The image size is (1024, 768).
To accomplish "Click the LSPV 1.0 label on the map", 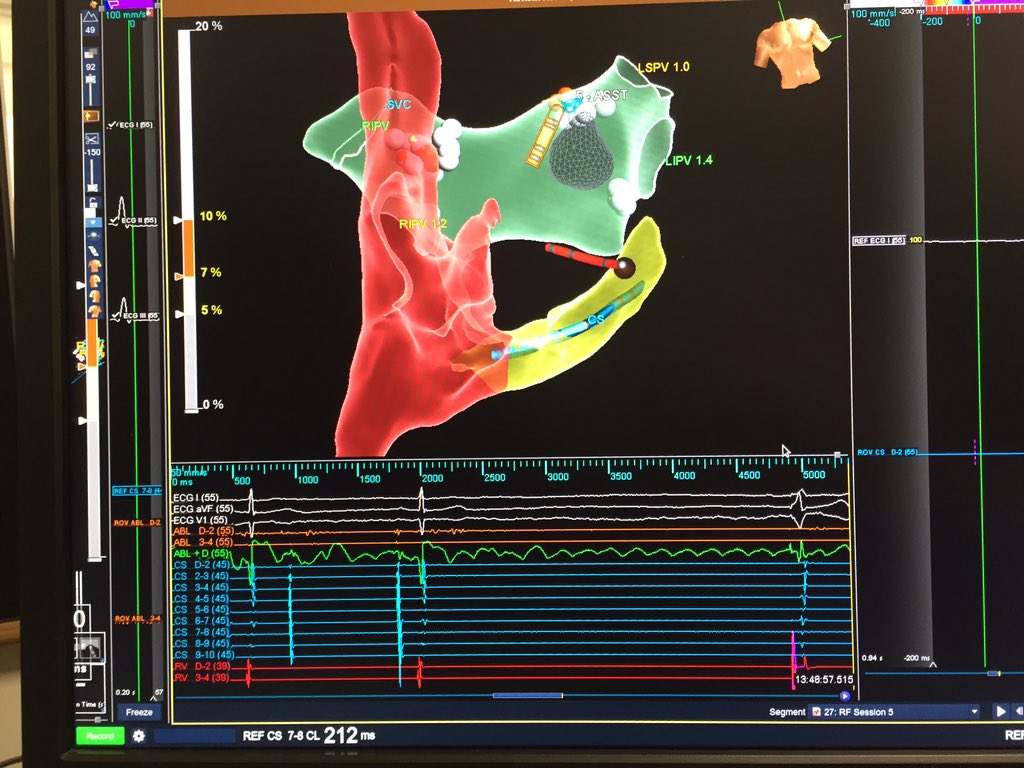I will tap(664, 67).
